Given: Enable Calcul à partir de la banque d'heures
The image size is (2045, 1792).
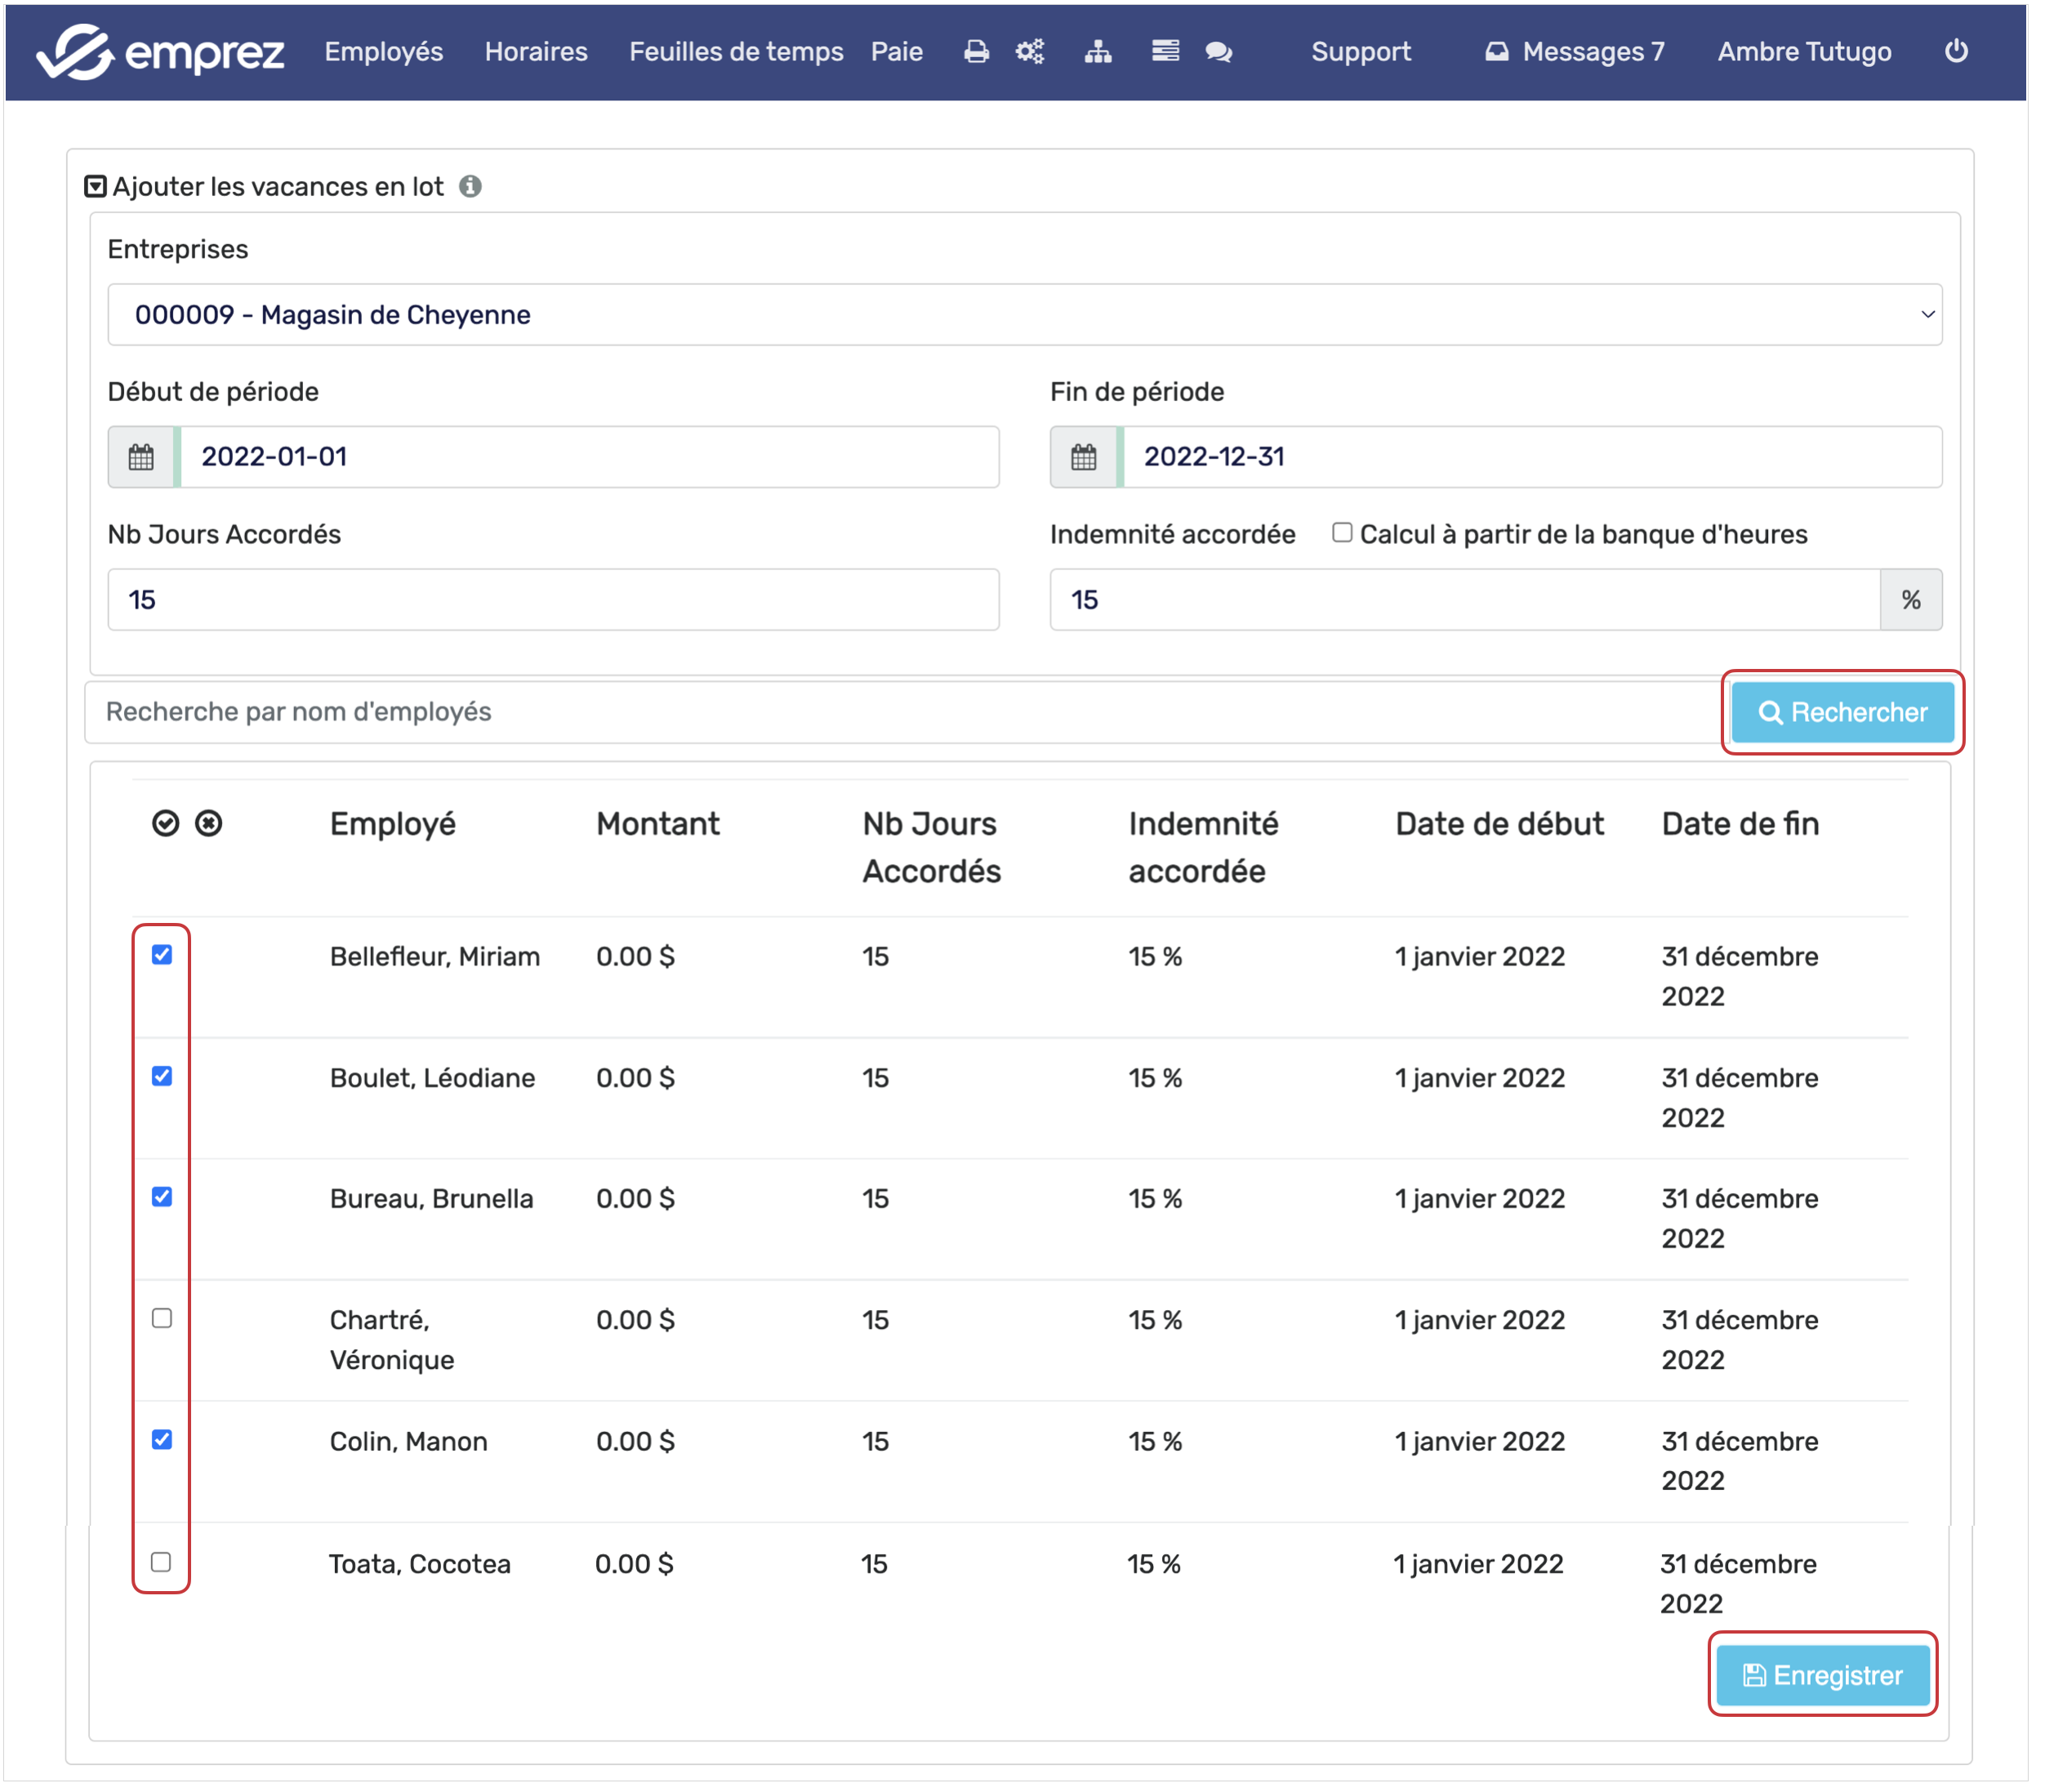Looking at the screenshot, I should pos(1341,533).
